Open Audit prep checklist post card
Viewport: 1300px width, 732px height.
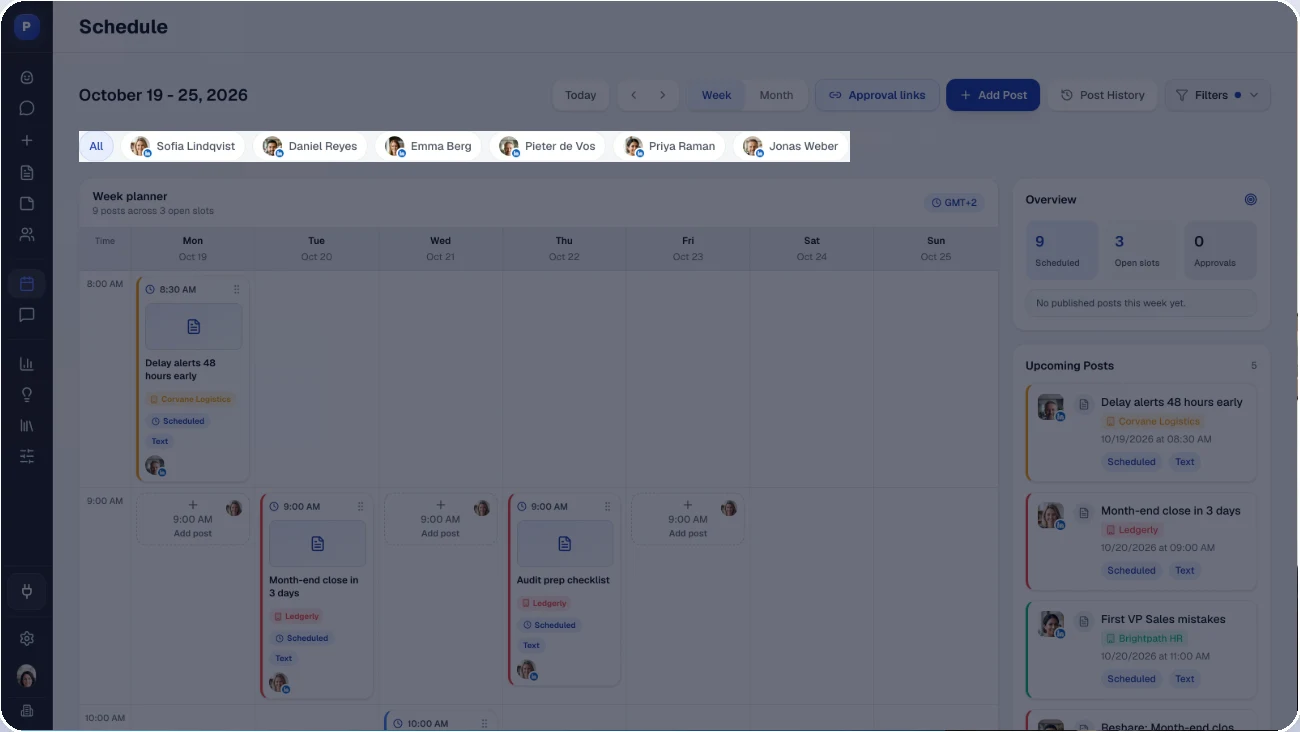[564, 589]
